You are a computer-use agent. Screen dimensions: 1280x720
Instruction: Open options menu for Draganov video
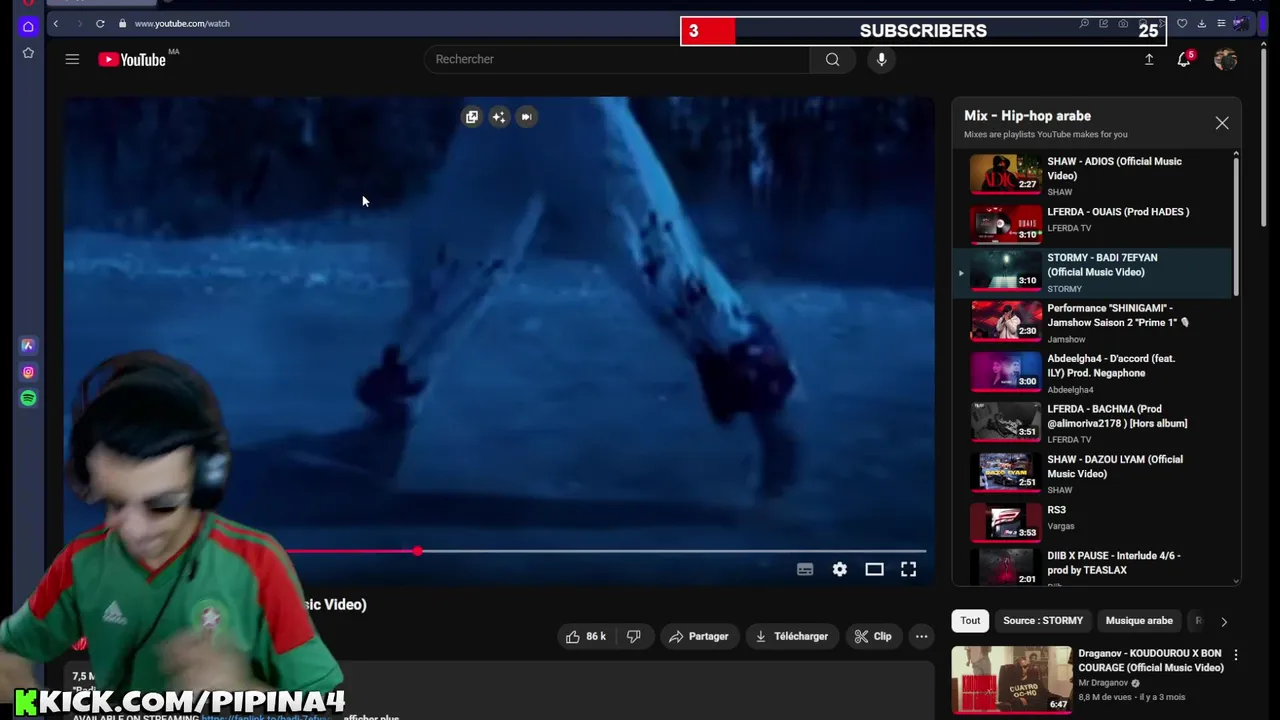pyautogui.click(x=1235, y=655)
